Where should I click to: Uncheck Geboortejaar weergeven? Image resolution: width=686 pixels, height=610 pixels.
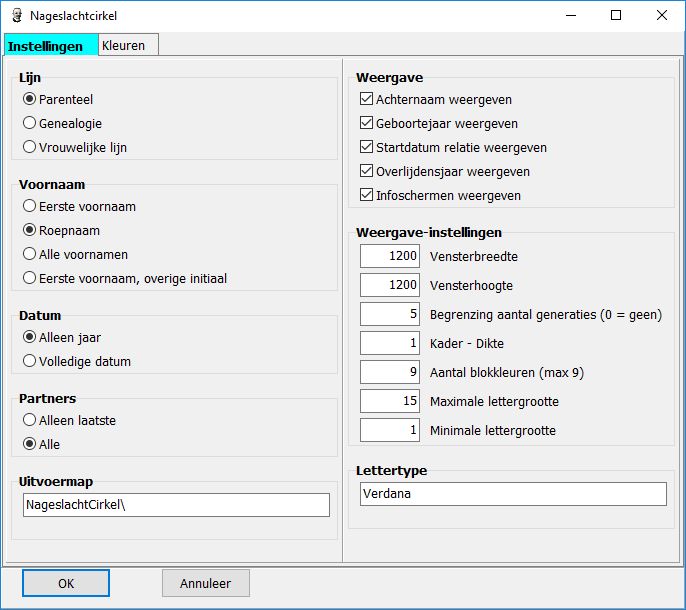tap(366, 124)
